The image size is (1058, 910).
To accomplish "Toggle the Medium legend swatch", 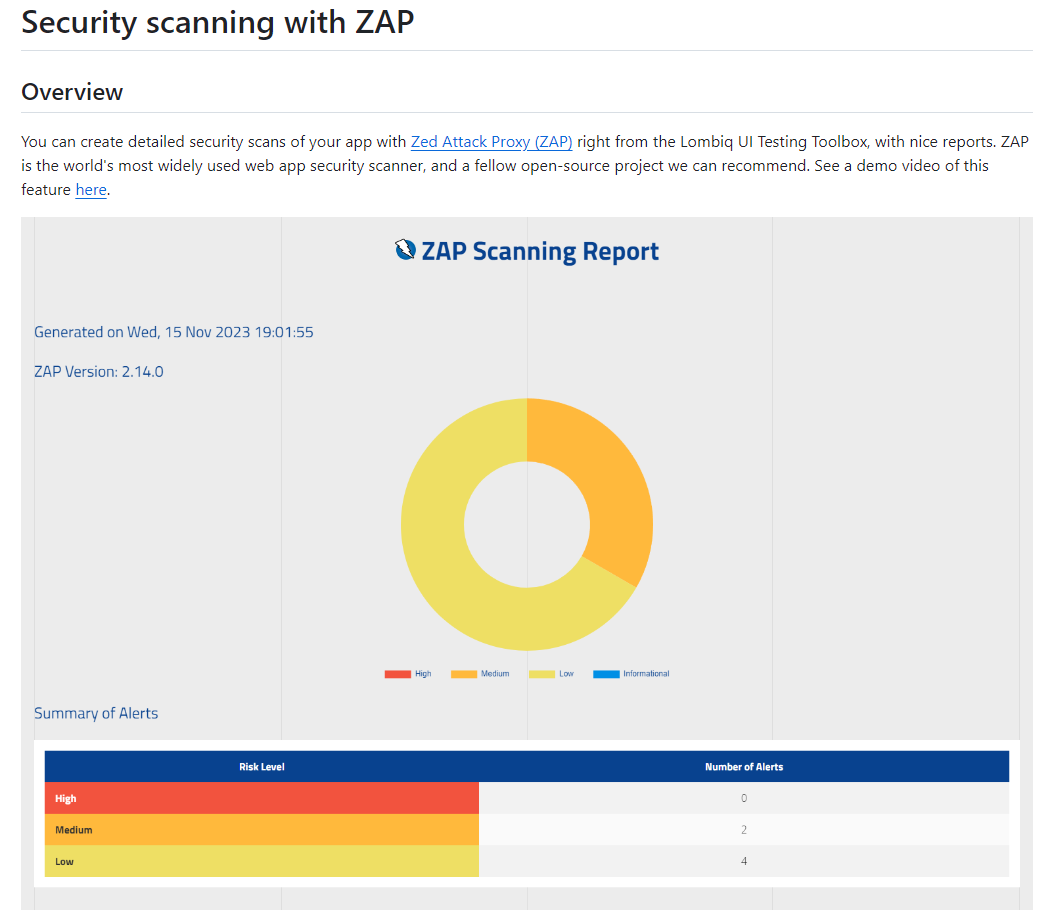I will tap(464, 674).
